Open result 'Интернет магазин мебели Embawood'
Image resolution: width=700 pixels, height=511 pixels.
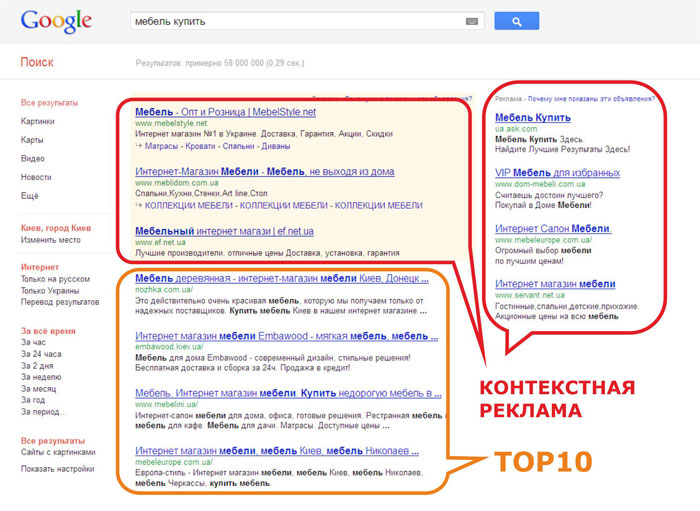287,336
